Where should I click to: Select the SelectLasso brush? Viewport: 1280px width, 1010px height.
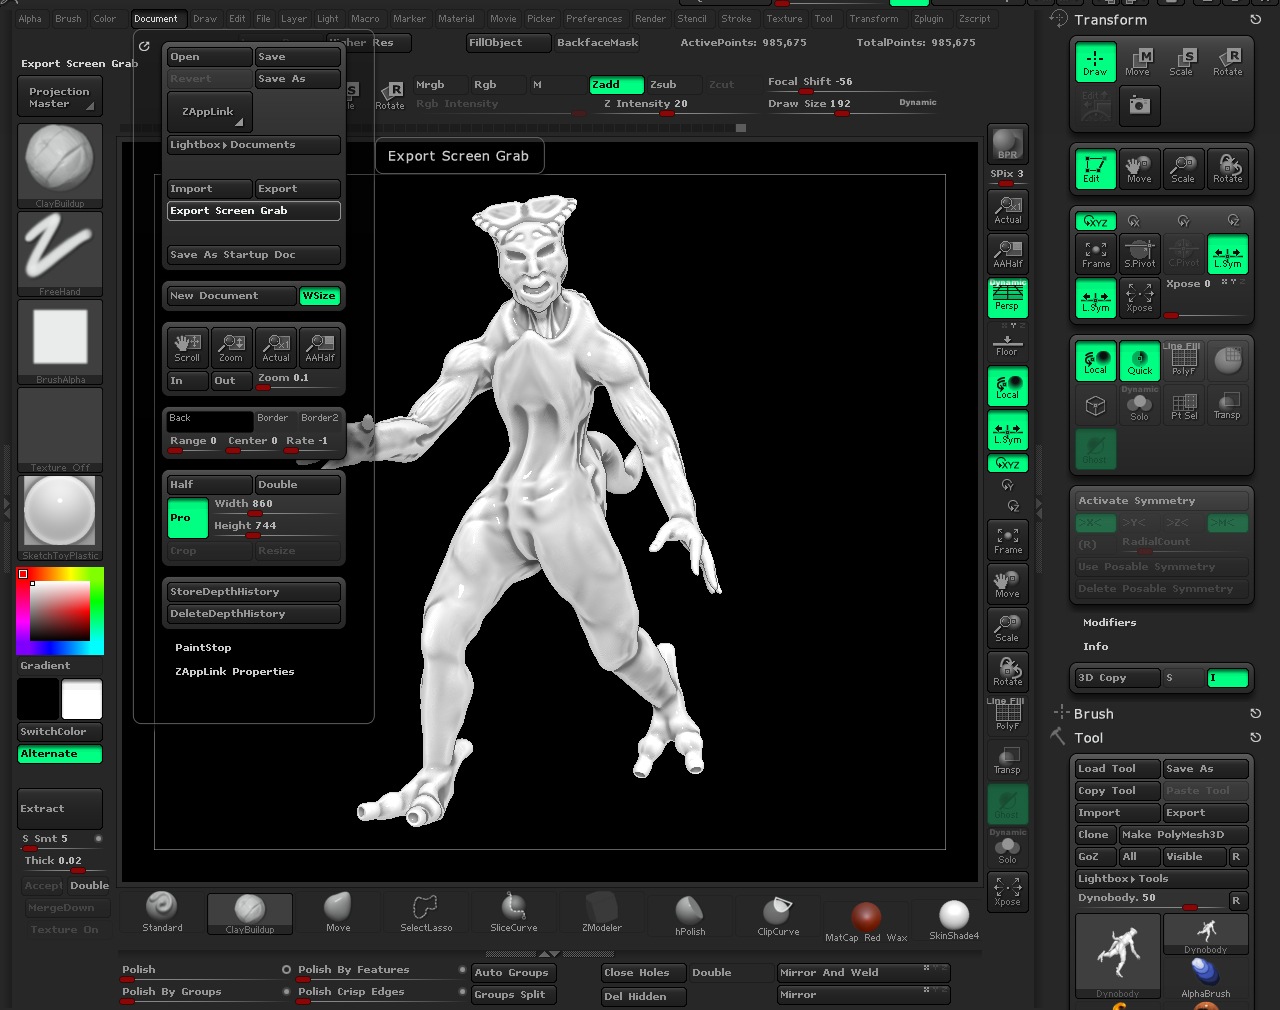(x=426, y=910)
